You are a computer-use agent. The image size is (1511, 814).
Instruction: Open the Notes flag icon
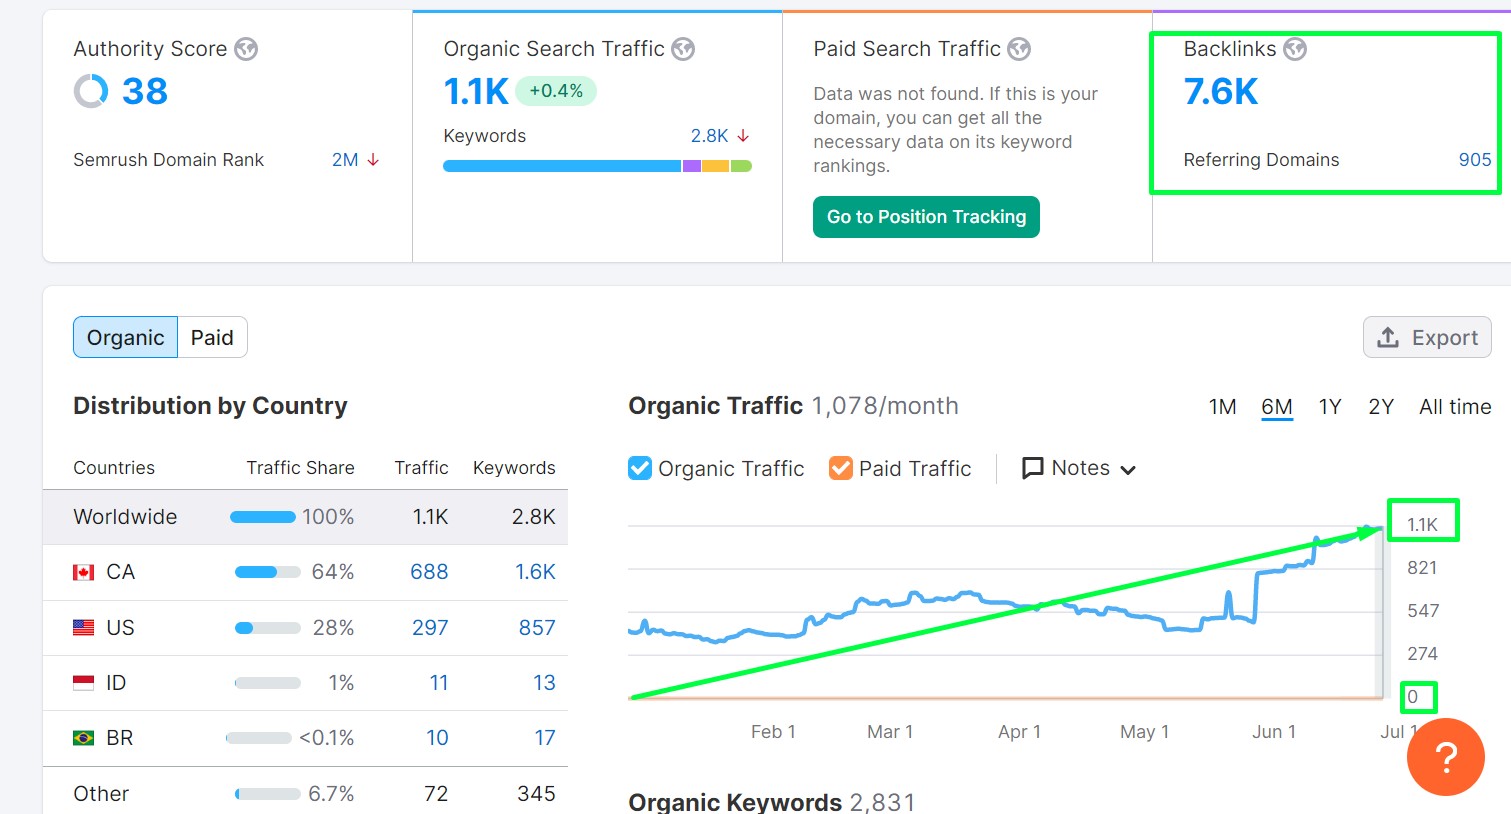tap(1033, 467)
